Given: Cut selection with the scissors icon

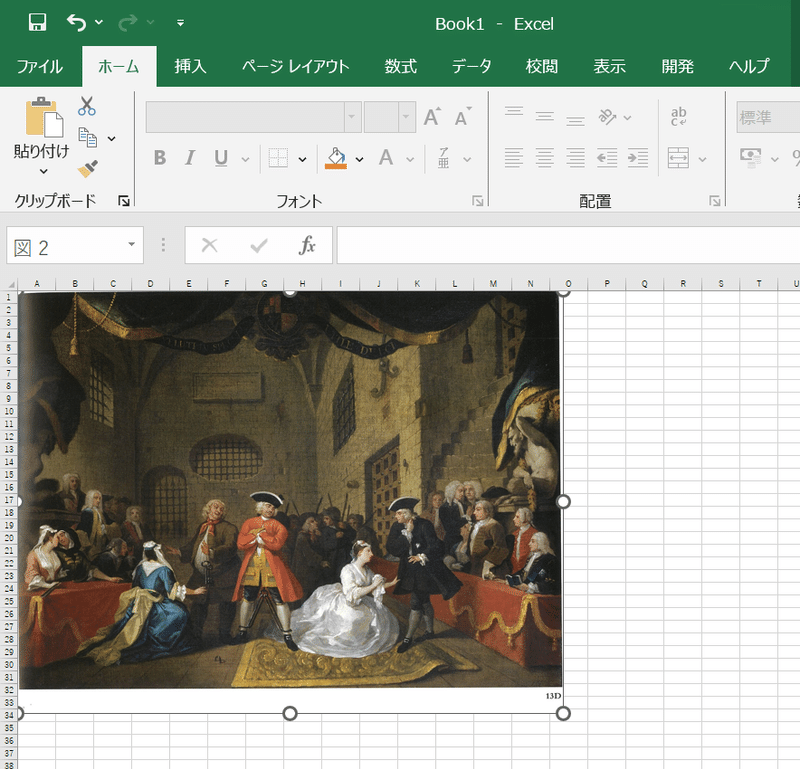Looking at the screenshot, I should 87,106.
